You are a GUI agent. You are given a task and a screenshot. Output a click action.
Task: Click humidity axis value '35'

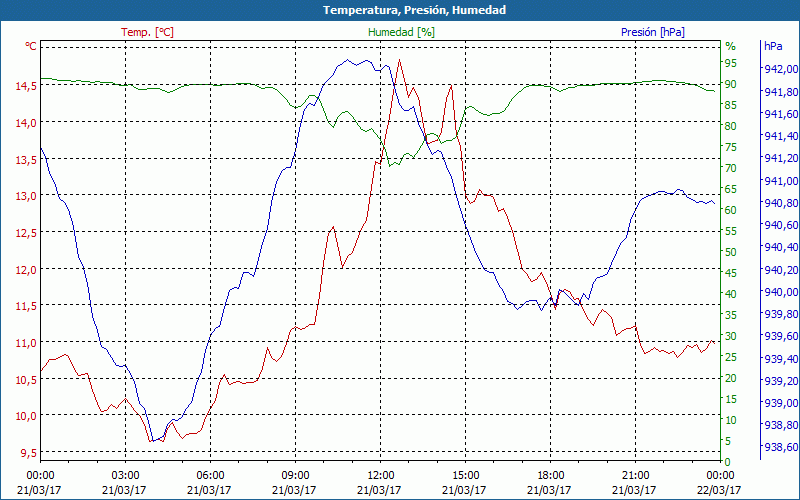[x=731, y=315]
